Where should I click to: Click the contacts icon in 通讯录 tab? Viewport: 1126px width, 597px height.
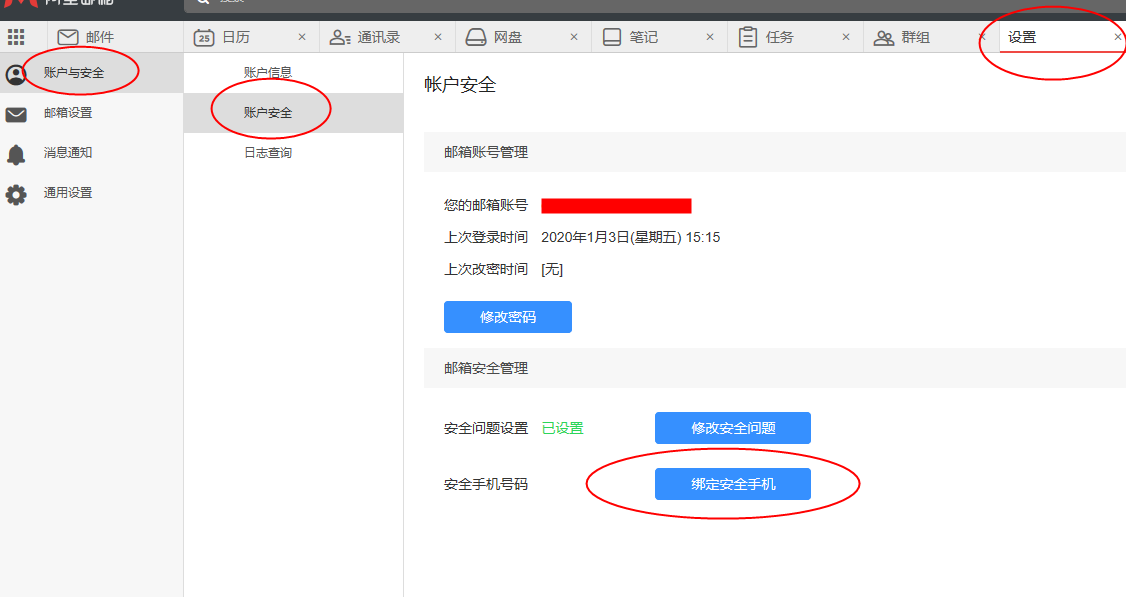tap(340, 37)
